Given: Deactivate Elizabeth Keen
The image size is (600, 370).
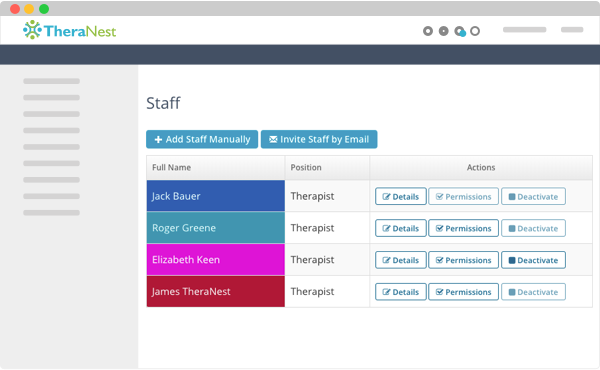Looking at the screenshot, I should (x=533, y=260).
